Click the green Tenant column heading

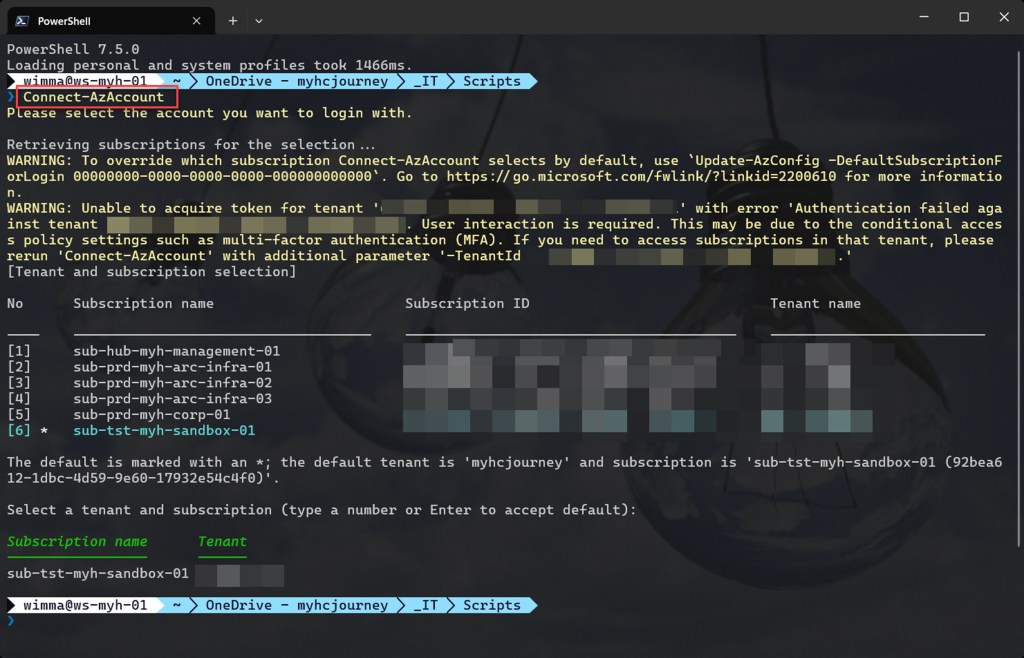222,542
